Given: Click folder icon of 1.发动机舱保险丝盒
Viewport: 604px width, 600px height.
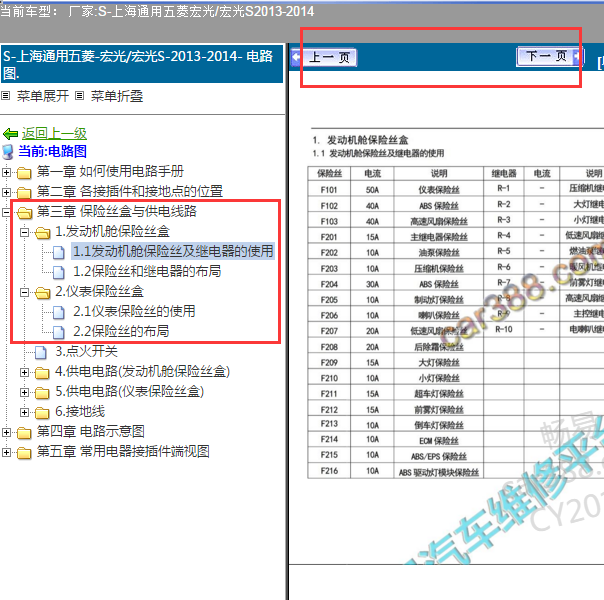Looking at the screenshot, I should point(42,233).
